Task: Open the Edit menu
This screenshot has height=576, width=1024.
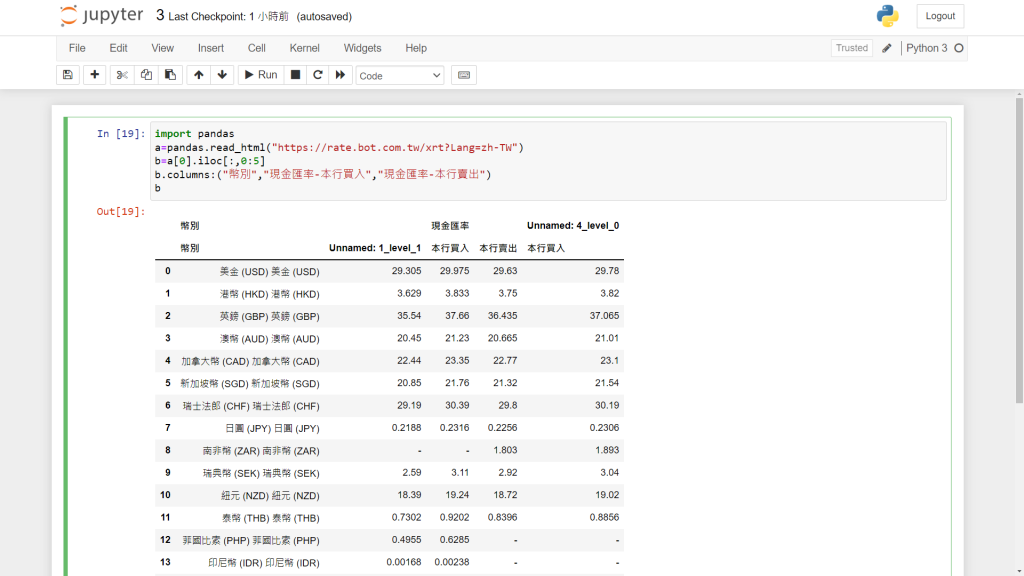Action: [118, 48]
